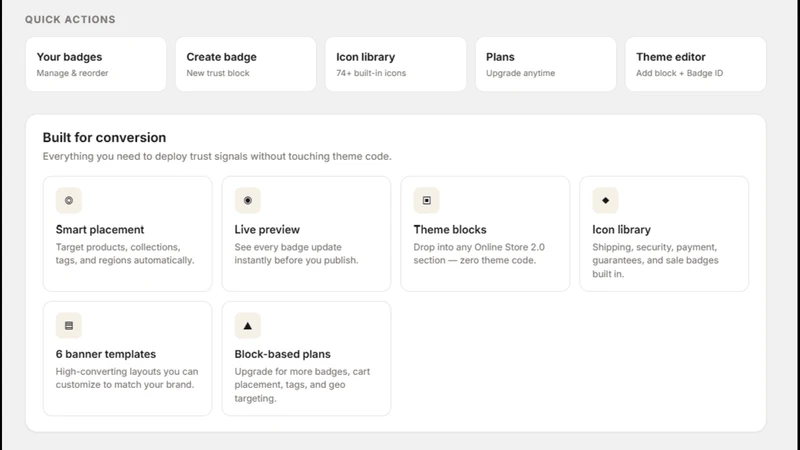Click the 'See every badge update' description

coord(296,254)
